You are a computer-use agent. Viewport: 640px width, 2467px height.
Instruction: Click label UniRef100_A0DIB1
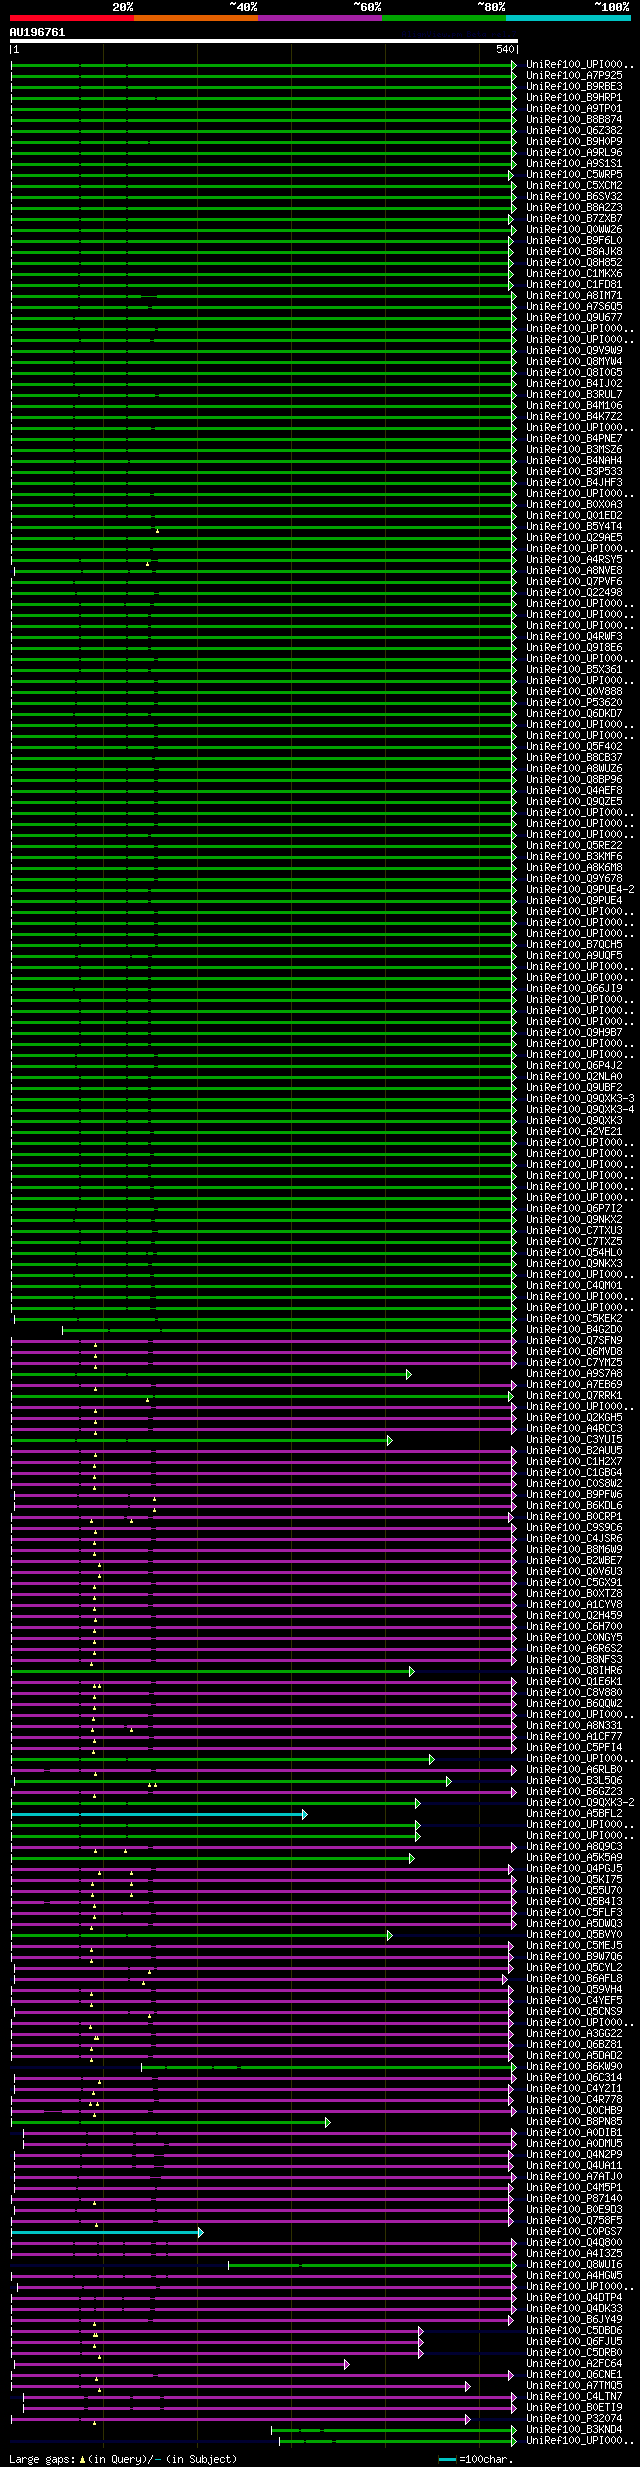click(574, 2132)
